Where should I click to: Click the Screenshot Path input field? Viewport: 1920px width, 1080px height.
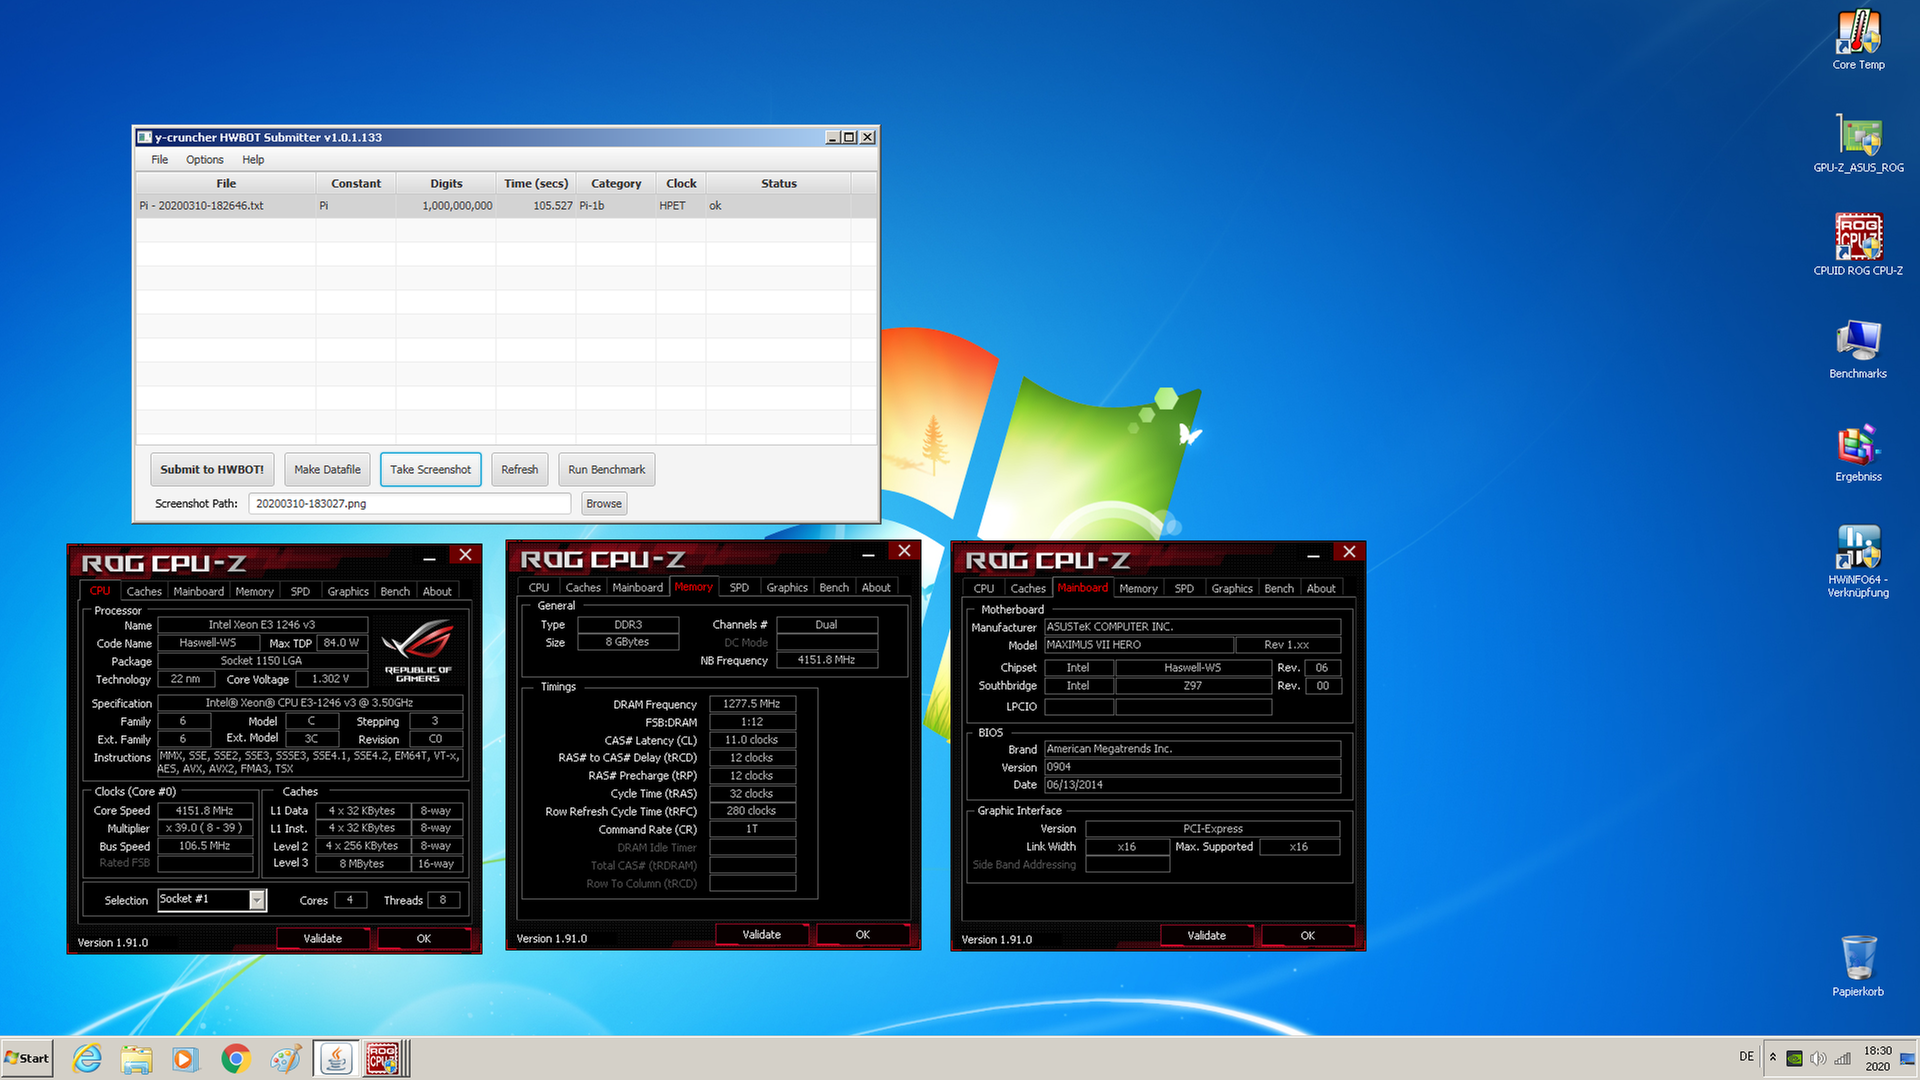point(410,504)
